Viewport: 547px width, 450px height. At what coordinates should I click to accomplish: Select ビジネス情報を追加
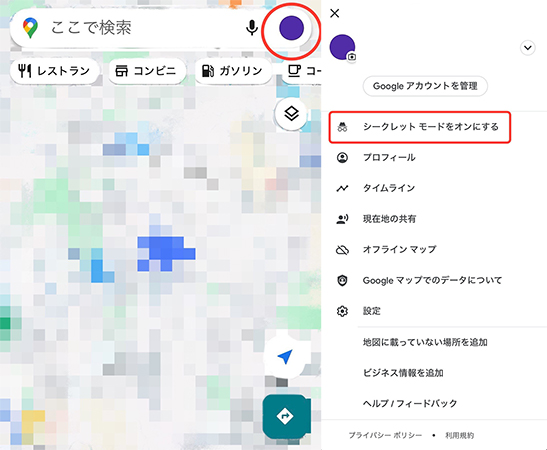(403, 373)
